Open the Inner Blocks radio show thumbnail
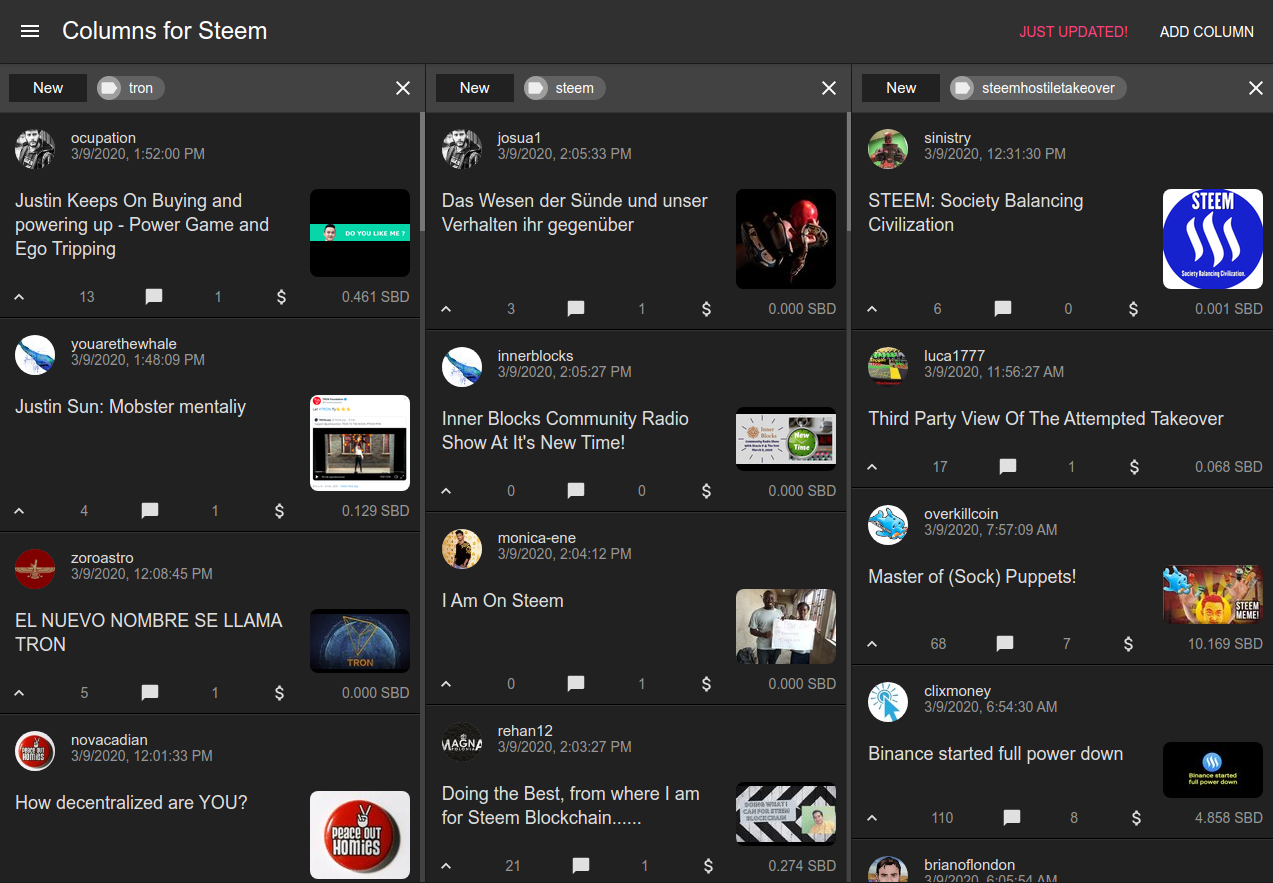 (x=786, y=439)
